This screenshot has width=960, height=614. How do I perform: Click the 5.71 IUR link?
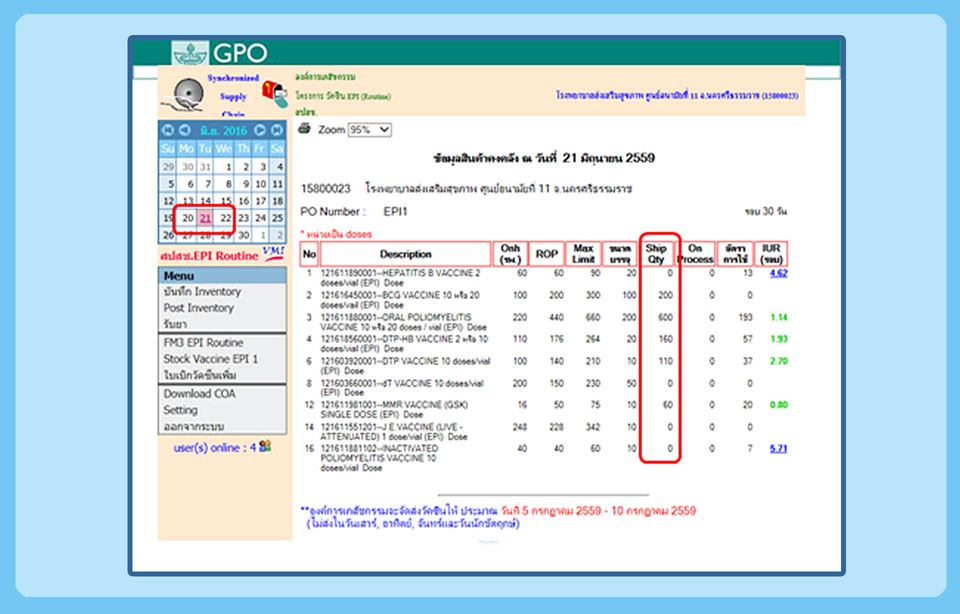pos(778,449)
